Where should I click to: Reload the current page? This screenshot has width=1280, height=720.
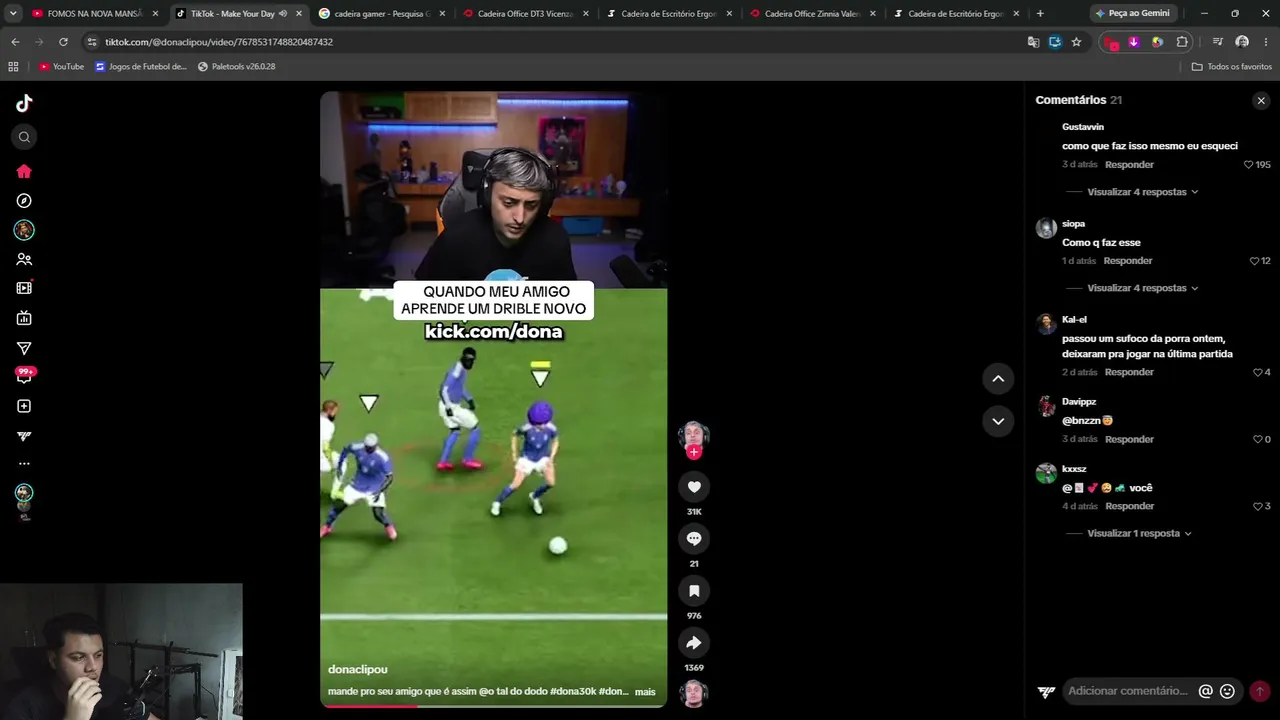[x=63, y=42]
